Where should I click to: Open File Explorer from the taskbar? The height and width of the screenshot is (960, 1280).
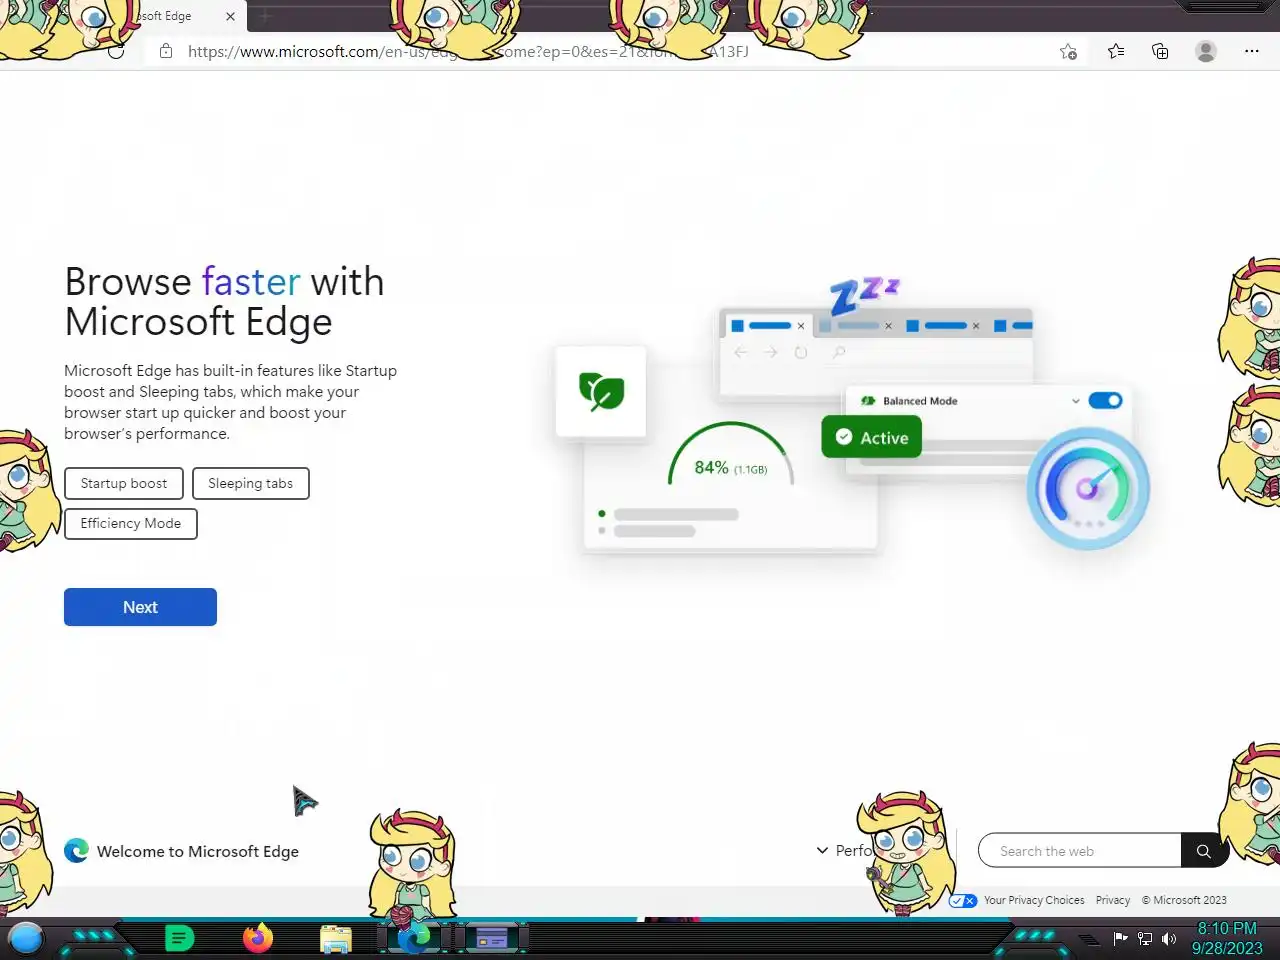(336, 939)
